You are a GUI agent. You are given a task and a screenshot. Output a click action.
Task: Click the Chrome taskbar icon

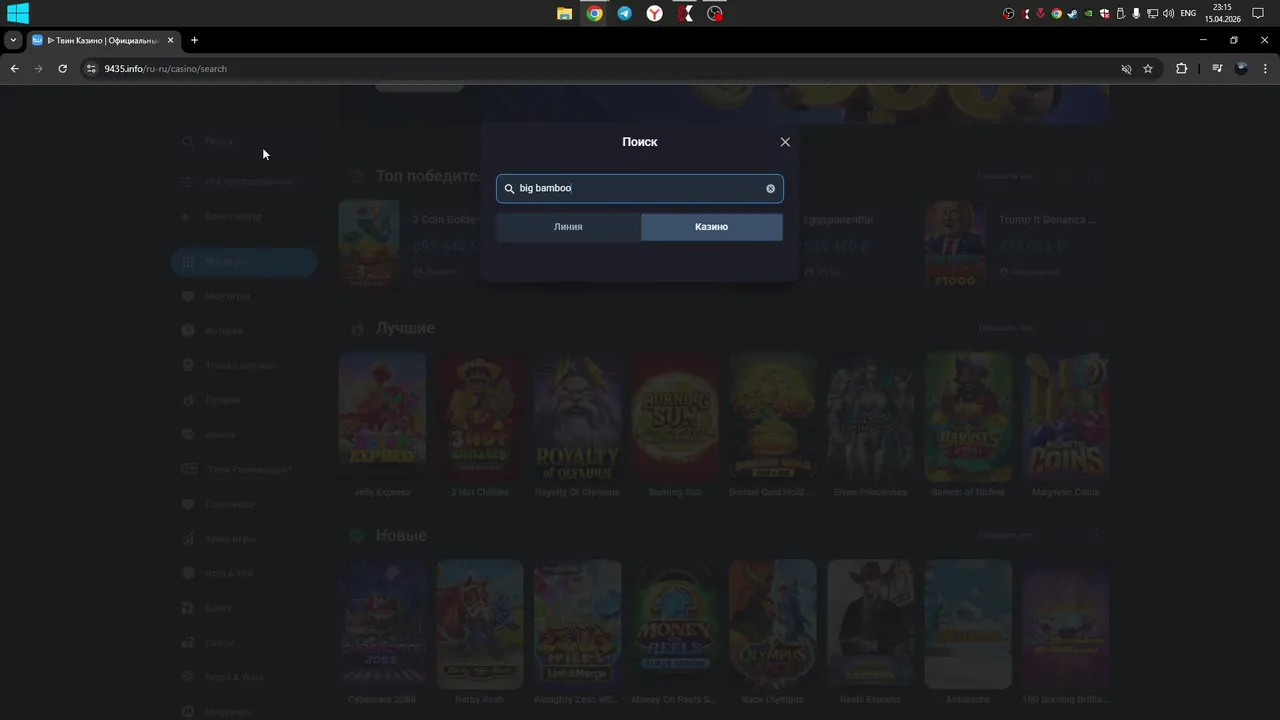pos(595,13)
